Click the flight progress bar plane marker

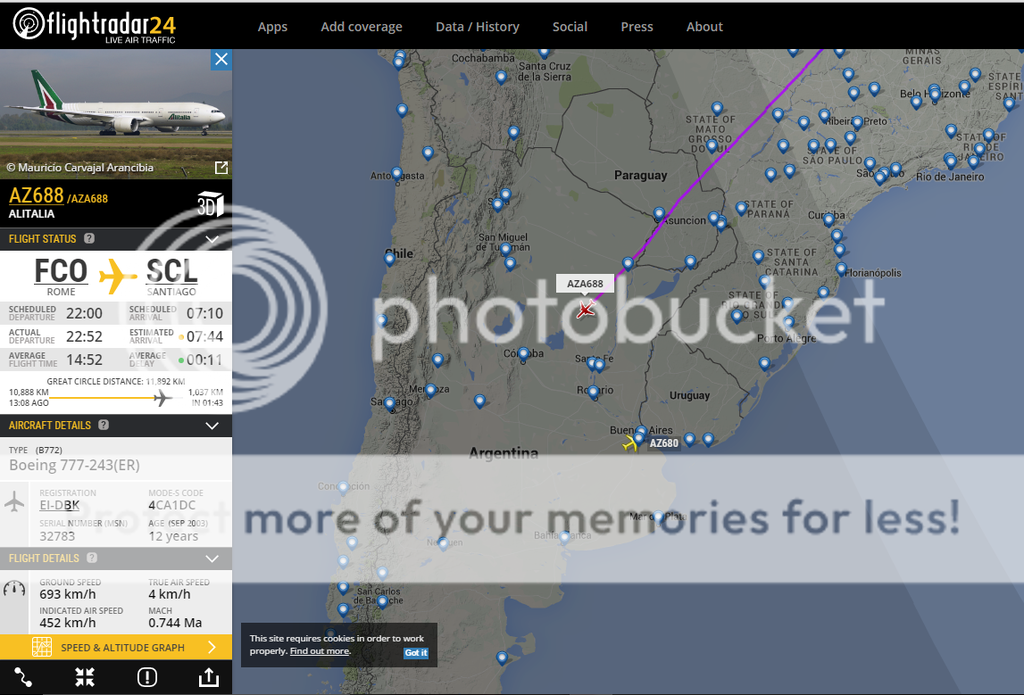pos(161,398)
